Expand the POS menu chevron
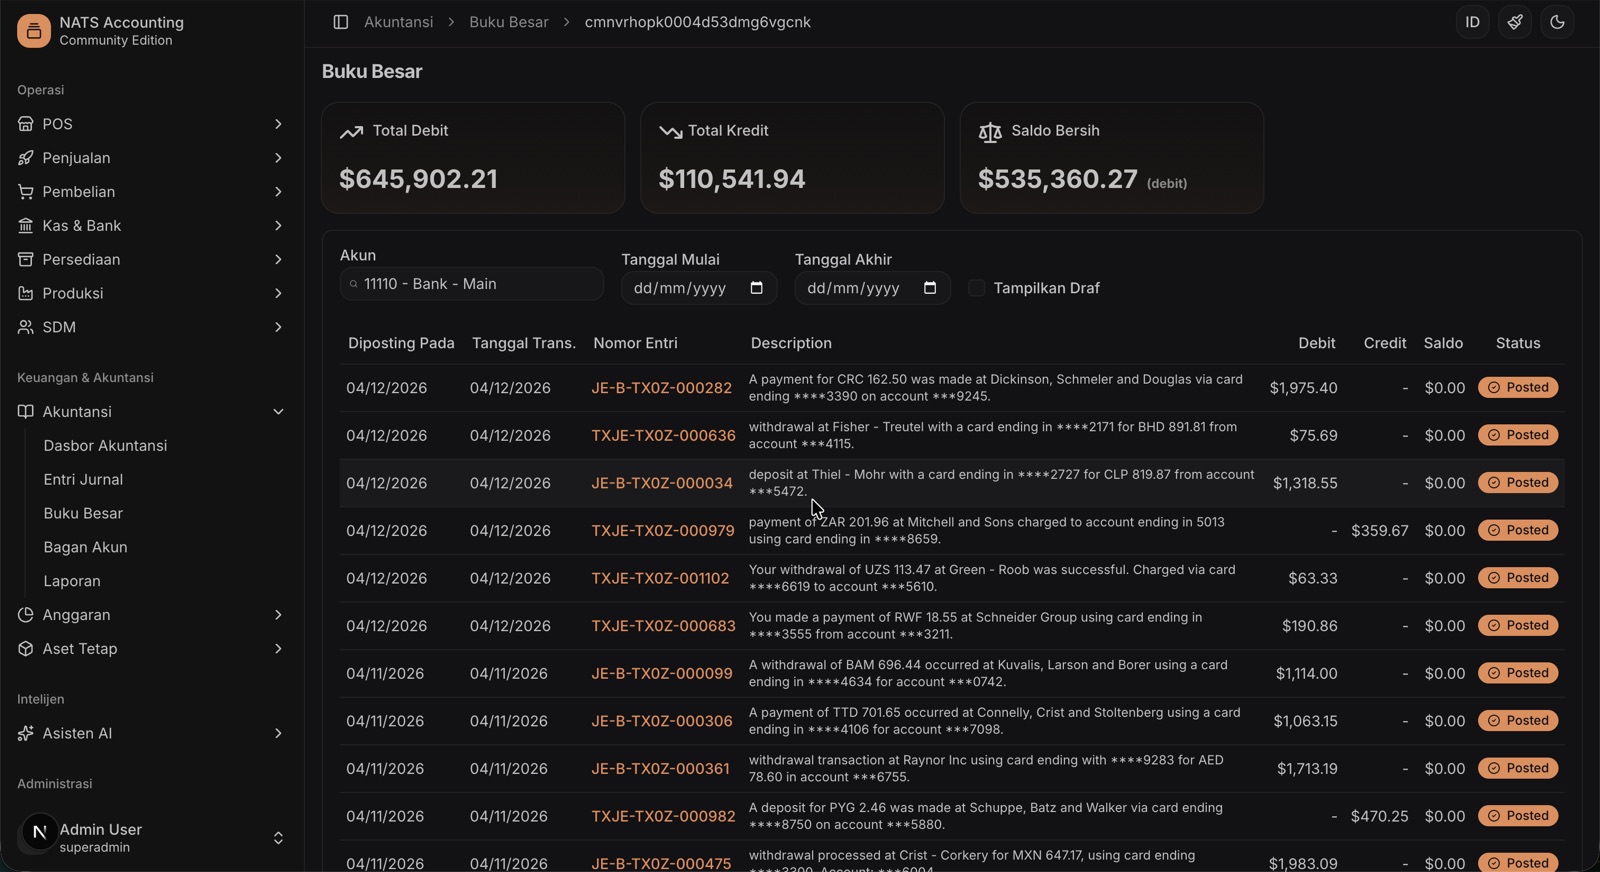Image resolution: width=1600 pixels, height=872 pixels. pyautogui.click(x=278, y=124)
